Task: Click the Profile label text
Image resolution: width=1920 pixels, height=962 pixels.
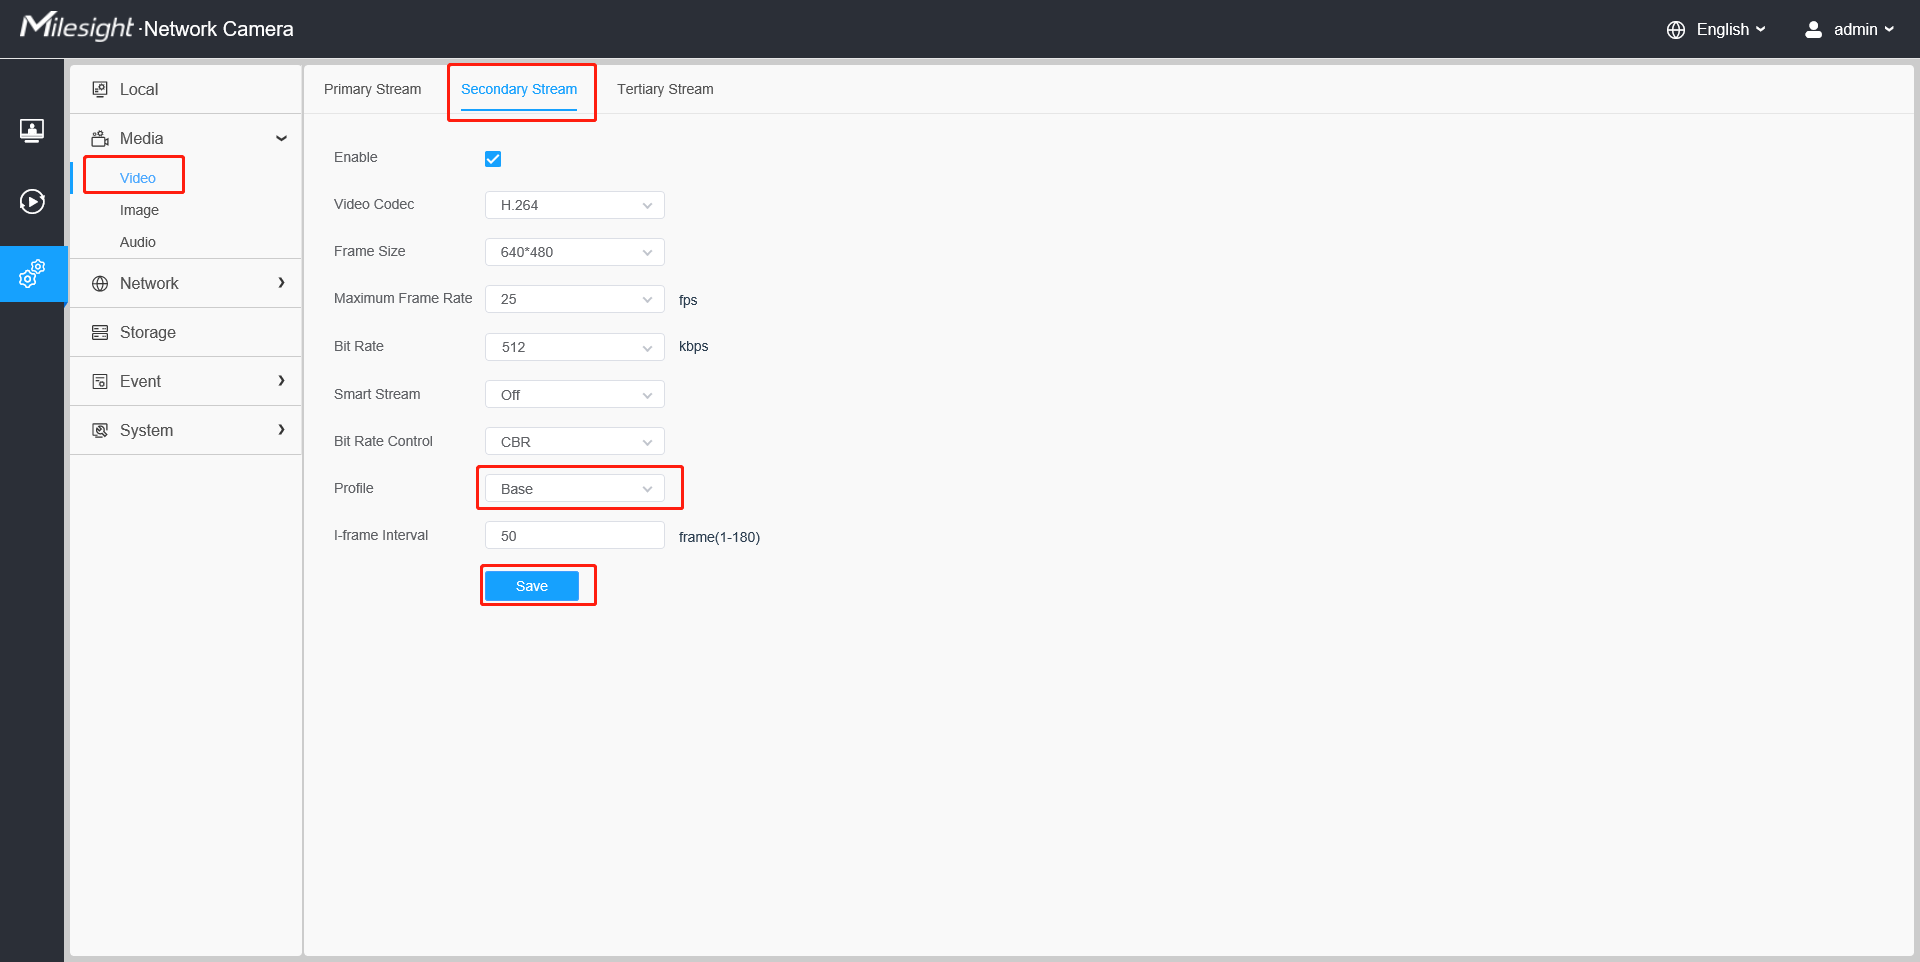Action: click(x=354, y=488)
